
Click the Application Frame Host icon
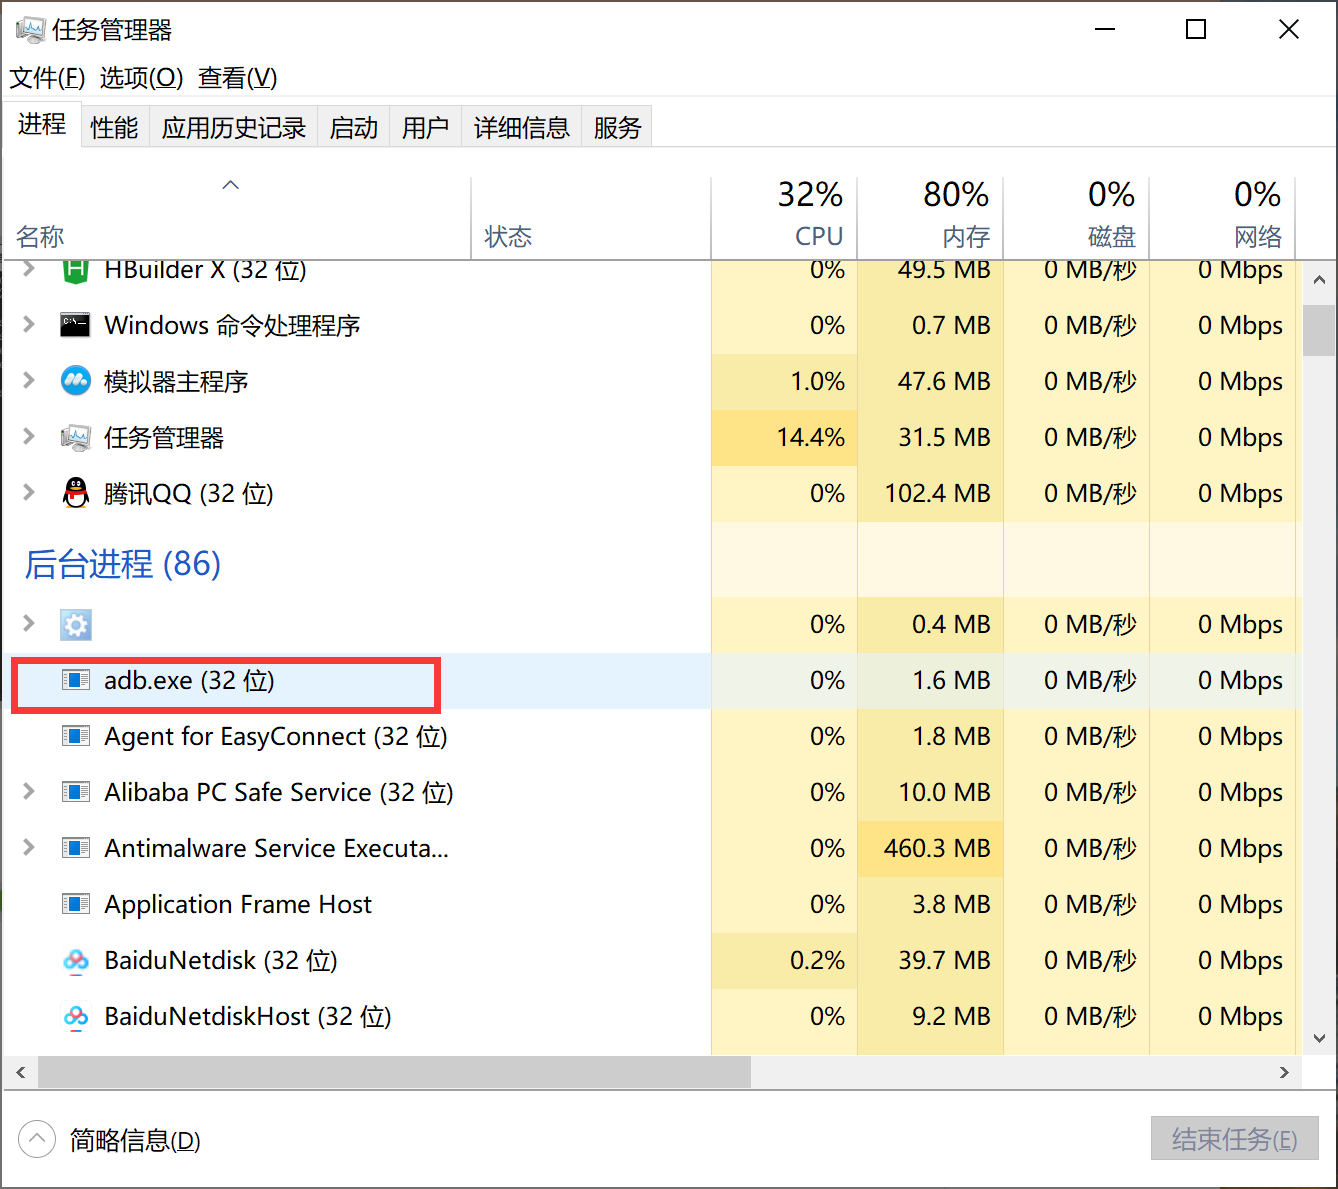point(76,905)
